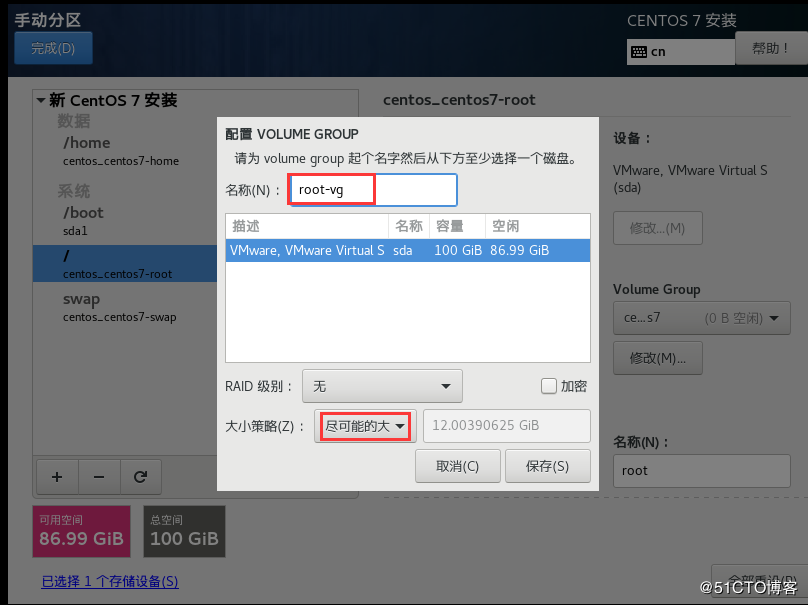Select the VMware Virtual S sda disk row
The image size is (808, 605).
pos(408,250)
